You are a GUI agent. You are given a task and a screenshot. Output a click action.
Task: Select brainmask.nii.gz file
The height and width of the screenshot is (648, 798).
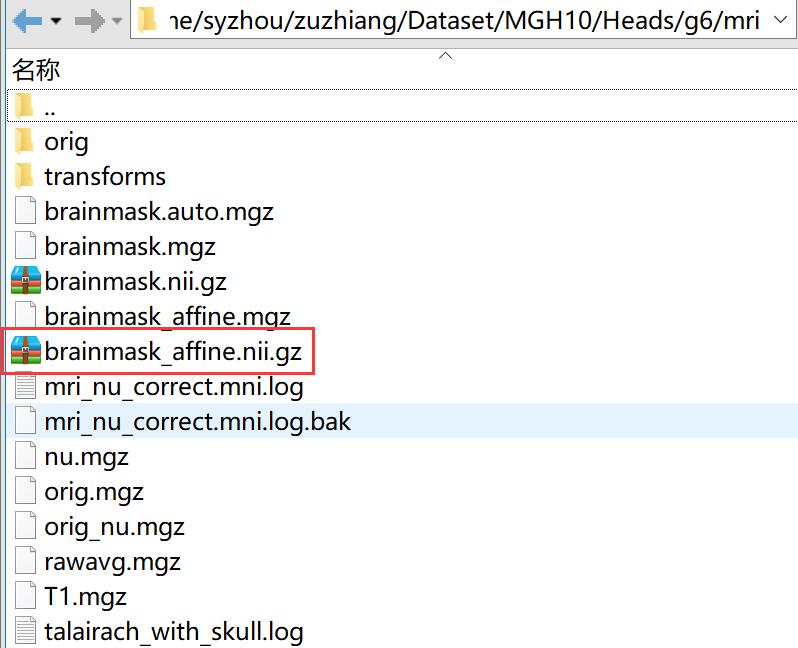pos(135,281)
